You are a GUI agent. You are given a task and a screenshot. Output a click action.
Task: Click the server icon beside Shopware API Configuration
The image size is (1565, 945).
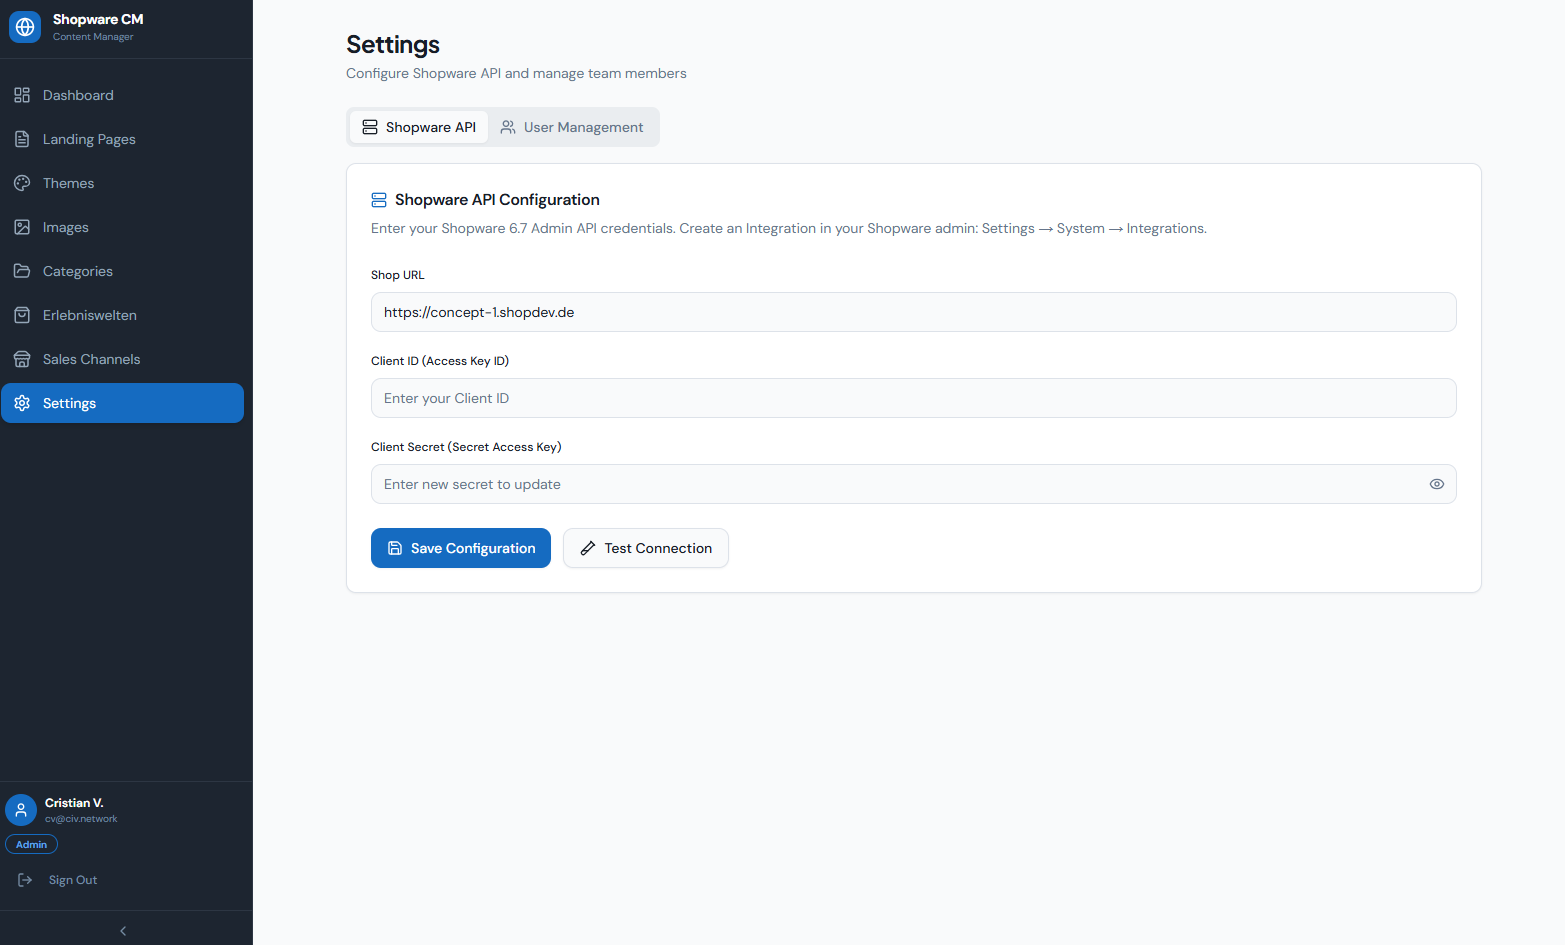(x=379, y=200)
